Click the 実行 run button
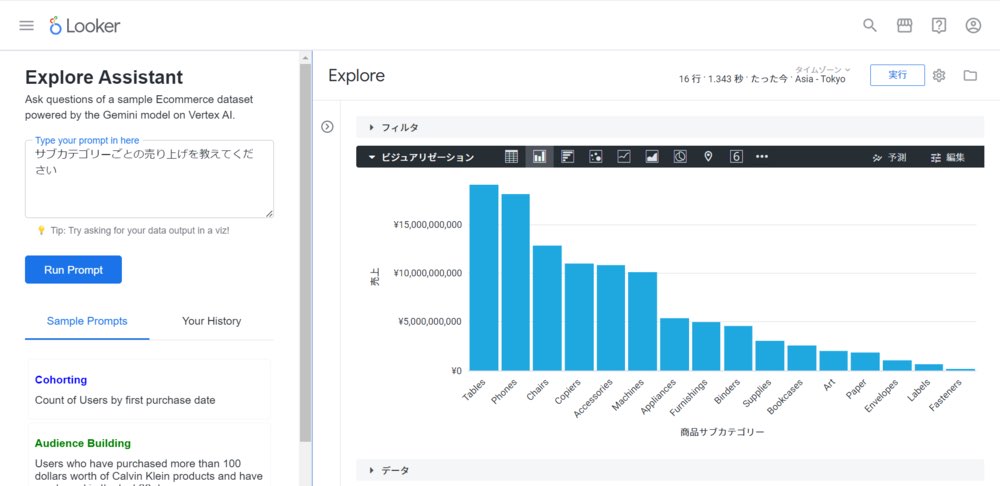This screenshot has width=1000, height=486. coord(897,75)
